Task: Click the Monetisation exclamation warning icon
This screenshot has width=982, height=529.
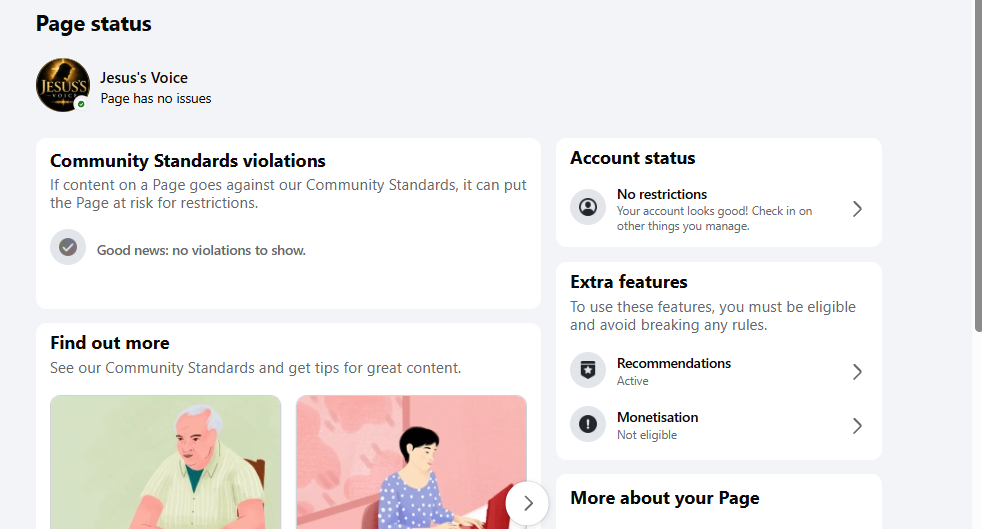Action: 587,424
